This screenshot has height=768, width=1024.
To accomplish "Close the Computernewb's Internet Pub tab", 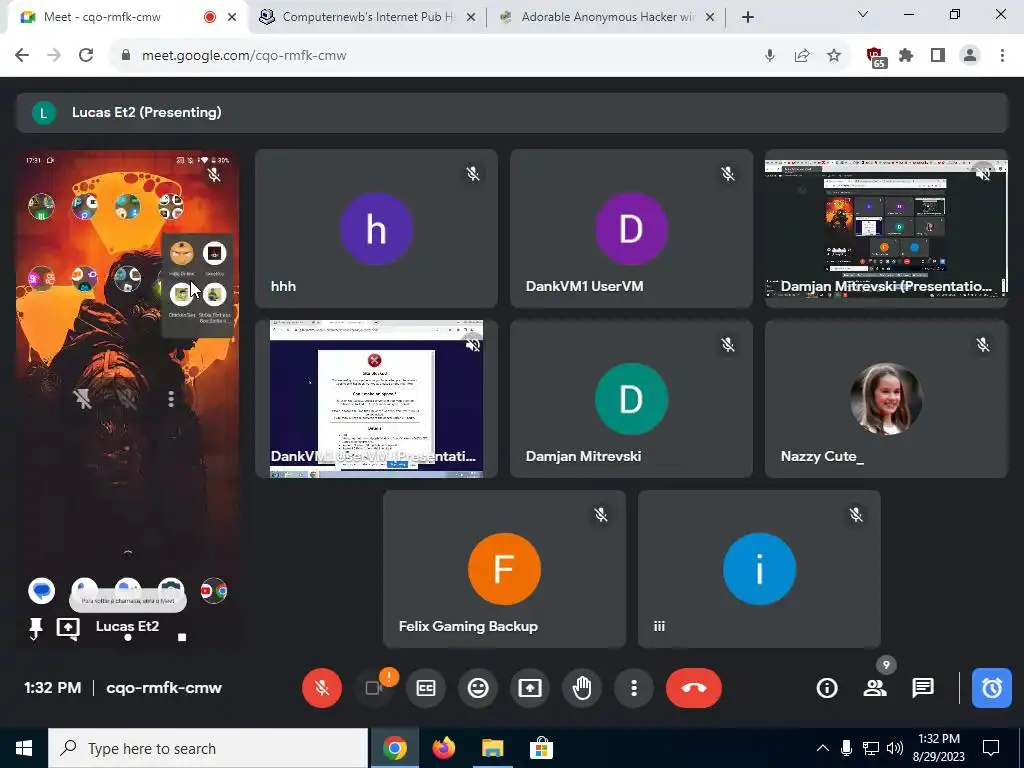I will (471, 17).
